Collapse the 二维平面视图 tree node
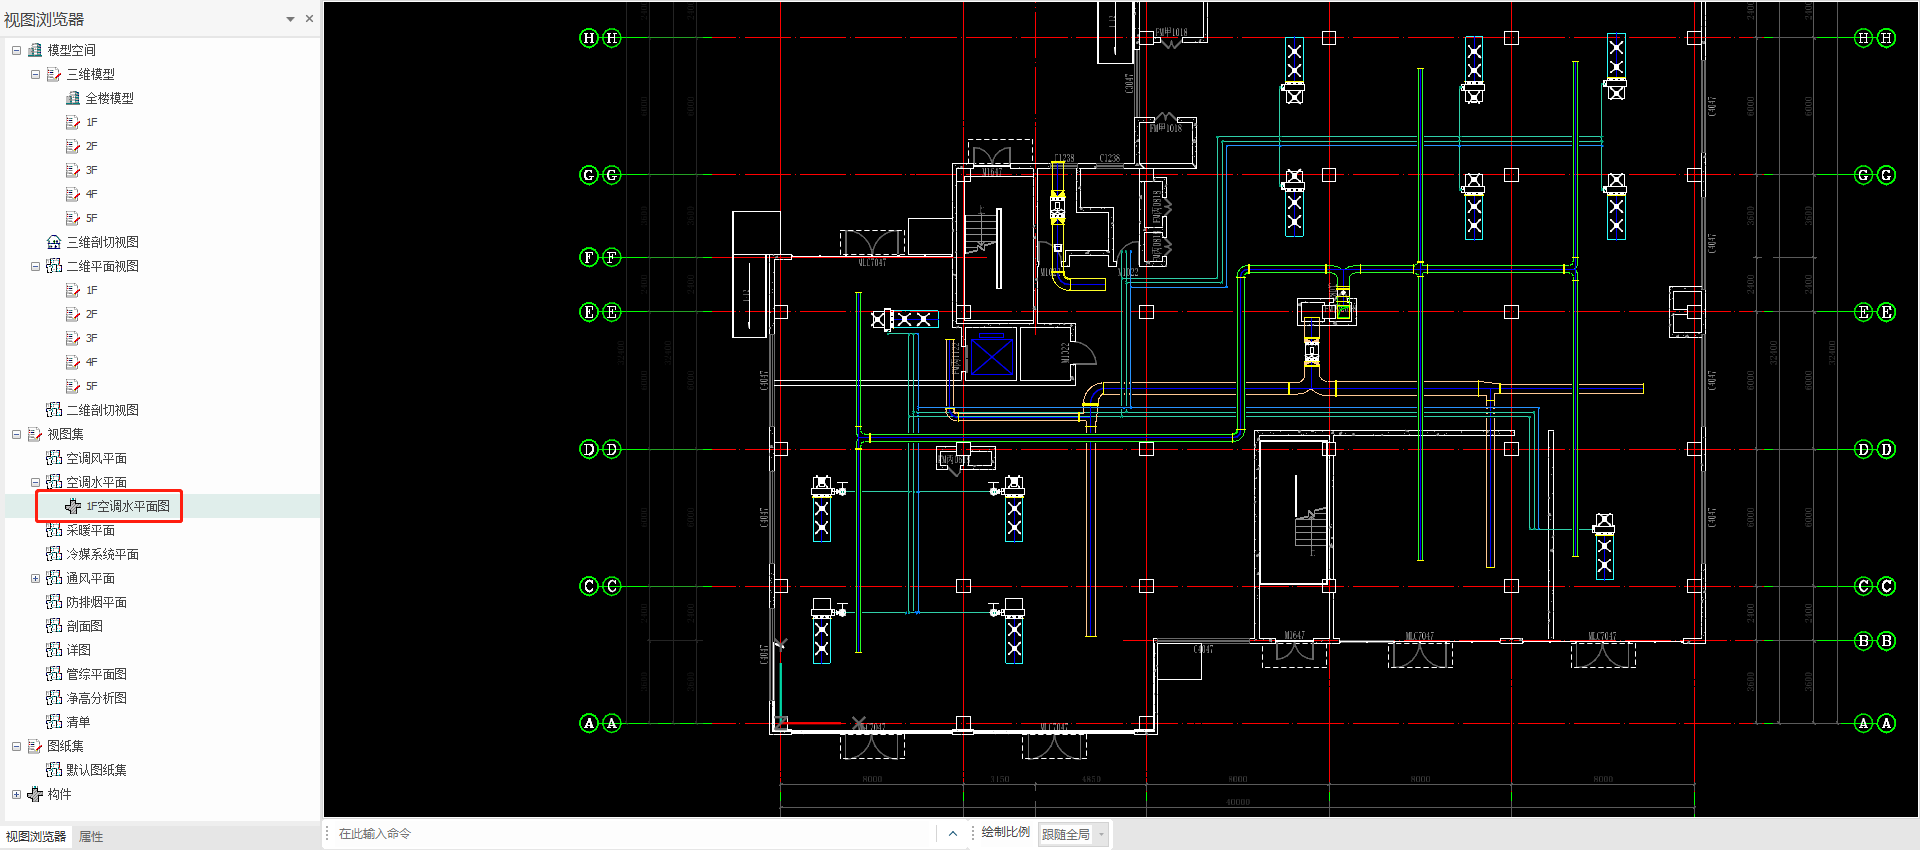 (35, 266)
